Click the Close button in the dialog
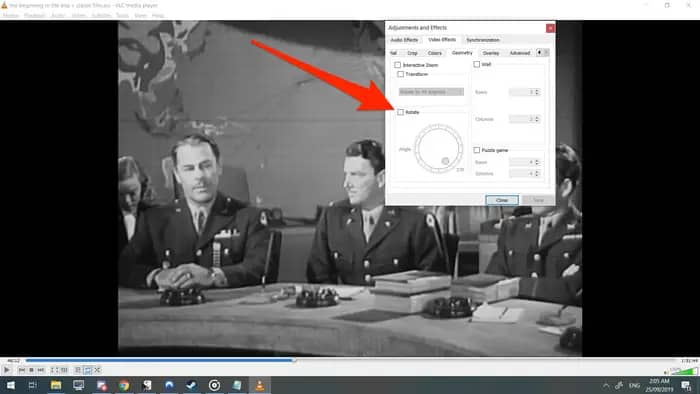 tap(502, 200)
